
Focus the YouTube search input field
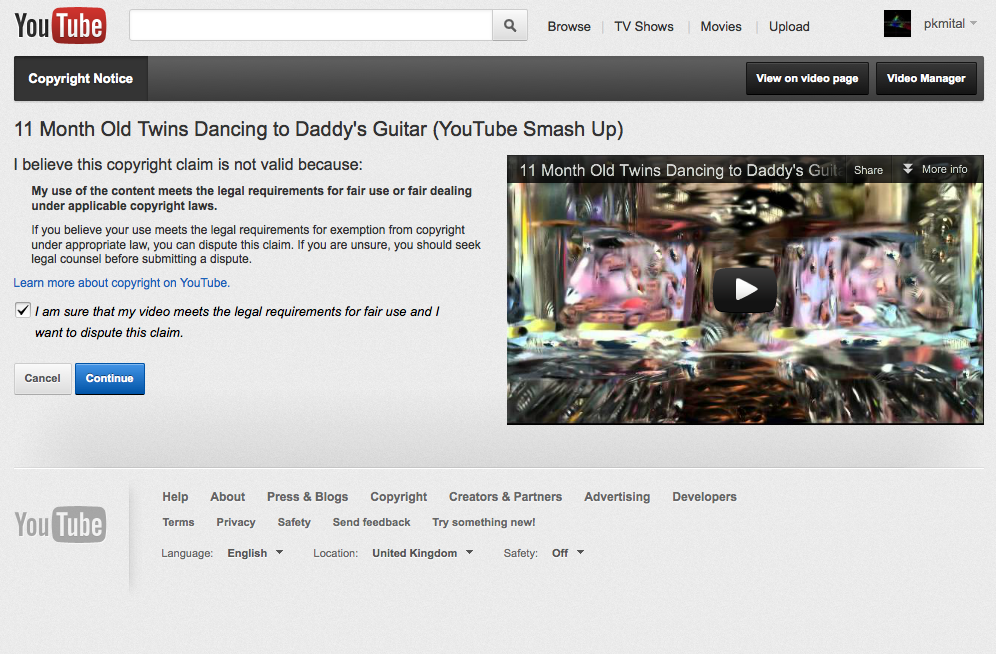(311, 26)
